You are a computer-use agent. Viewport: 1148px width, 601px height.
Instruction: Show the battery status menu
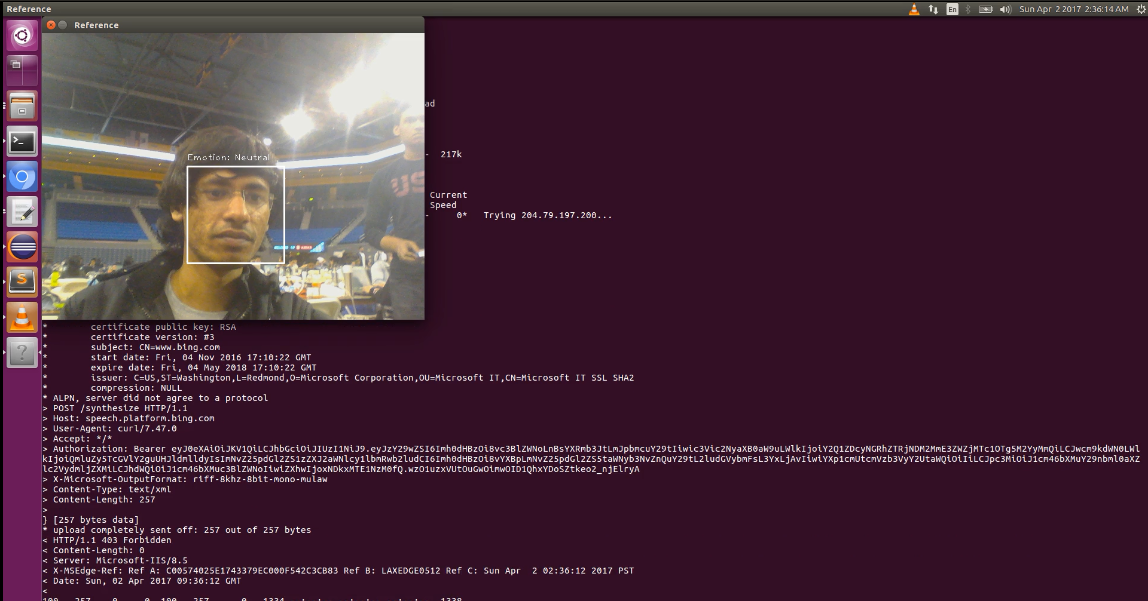coord(985,9)
